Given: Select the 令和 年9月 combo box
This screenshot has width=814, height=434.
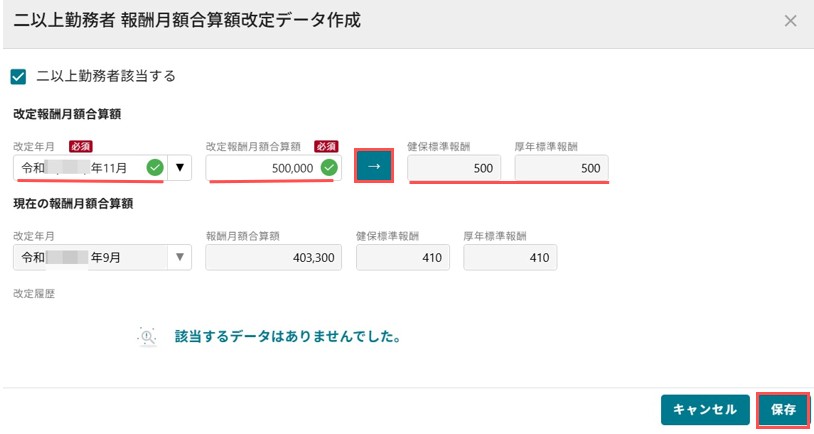Looking at the screenshot, I should point(102,257).
